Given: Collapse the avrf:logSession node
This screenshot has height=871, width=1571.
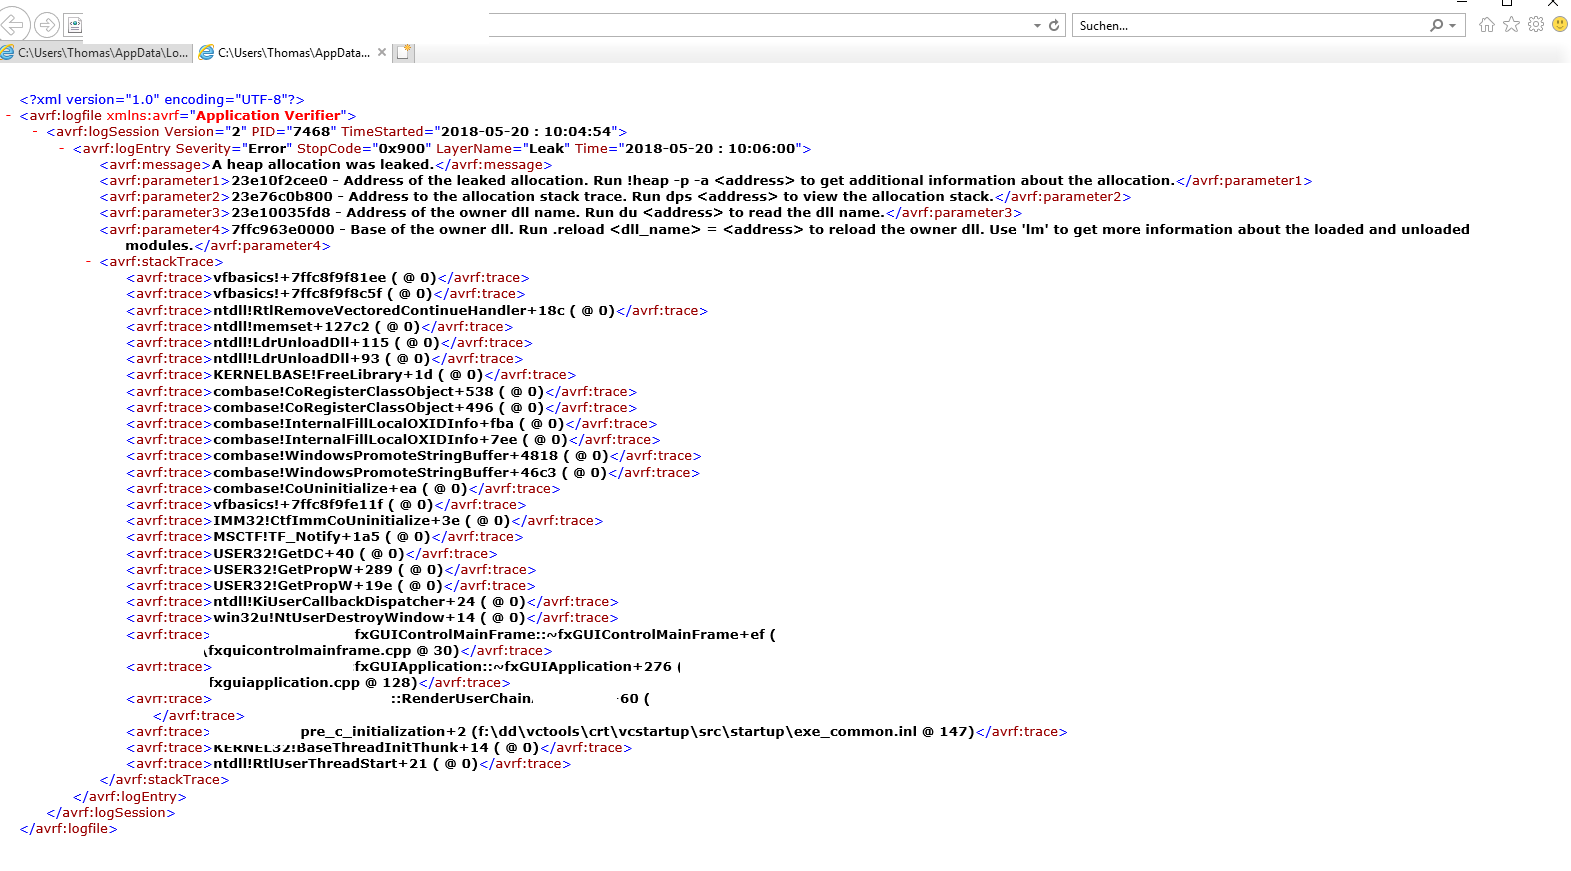Looking at the screenshot, I should (x=36, y=132).
